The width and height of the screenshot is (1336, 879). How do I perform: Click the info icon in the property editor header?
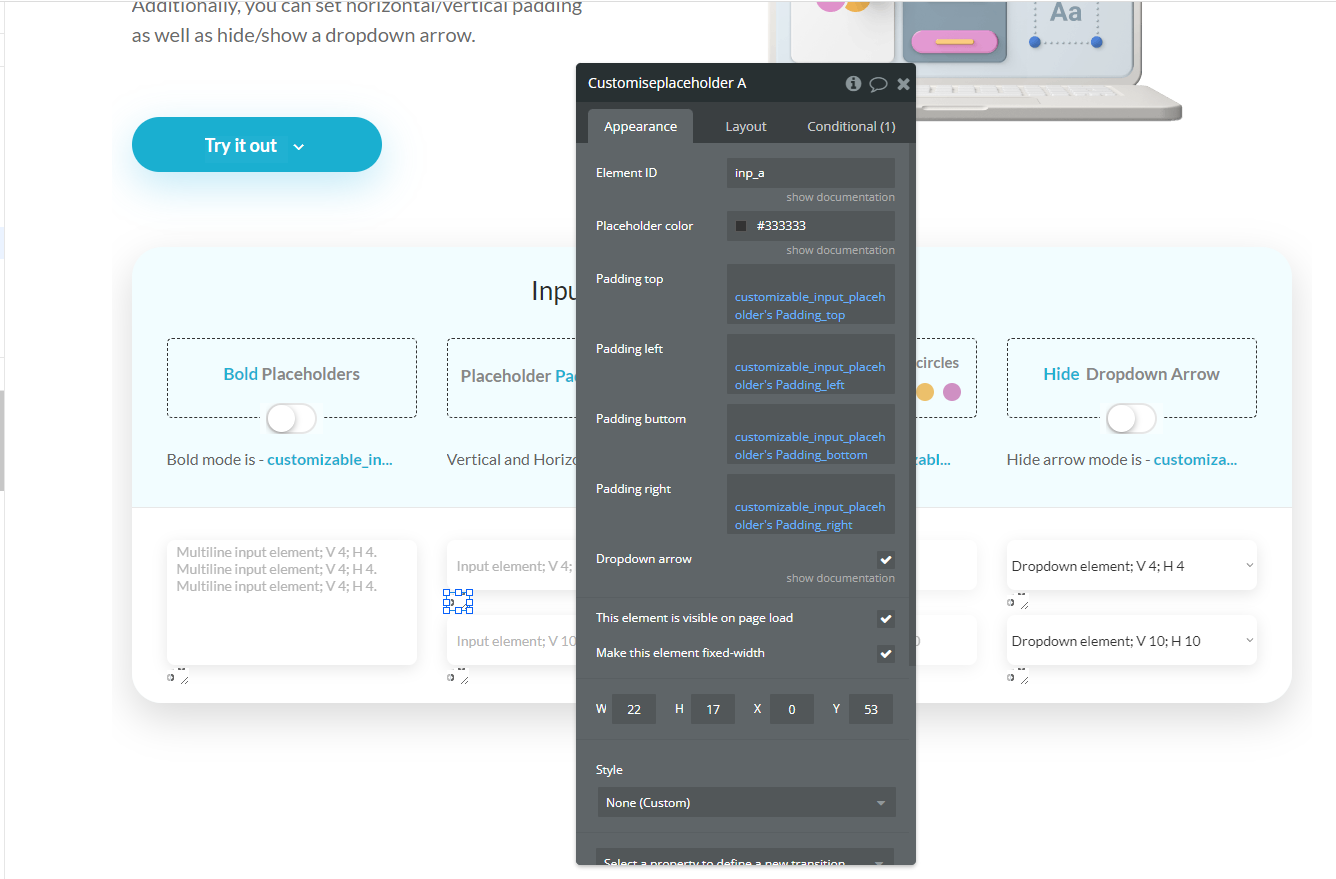coord(853,83)
